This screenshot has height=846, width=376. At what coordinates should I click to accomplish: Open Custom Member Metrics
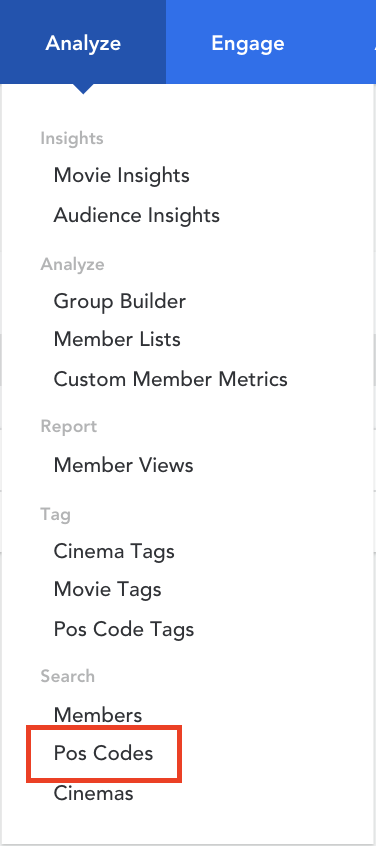(170, 379)
